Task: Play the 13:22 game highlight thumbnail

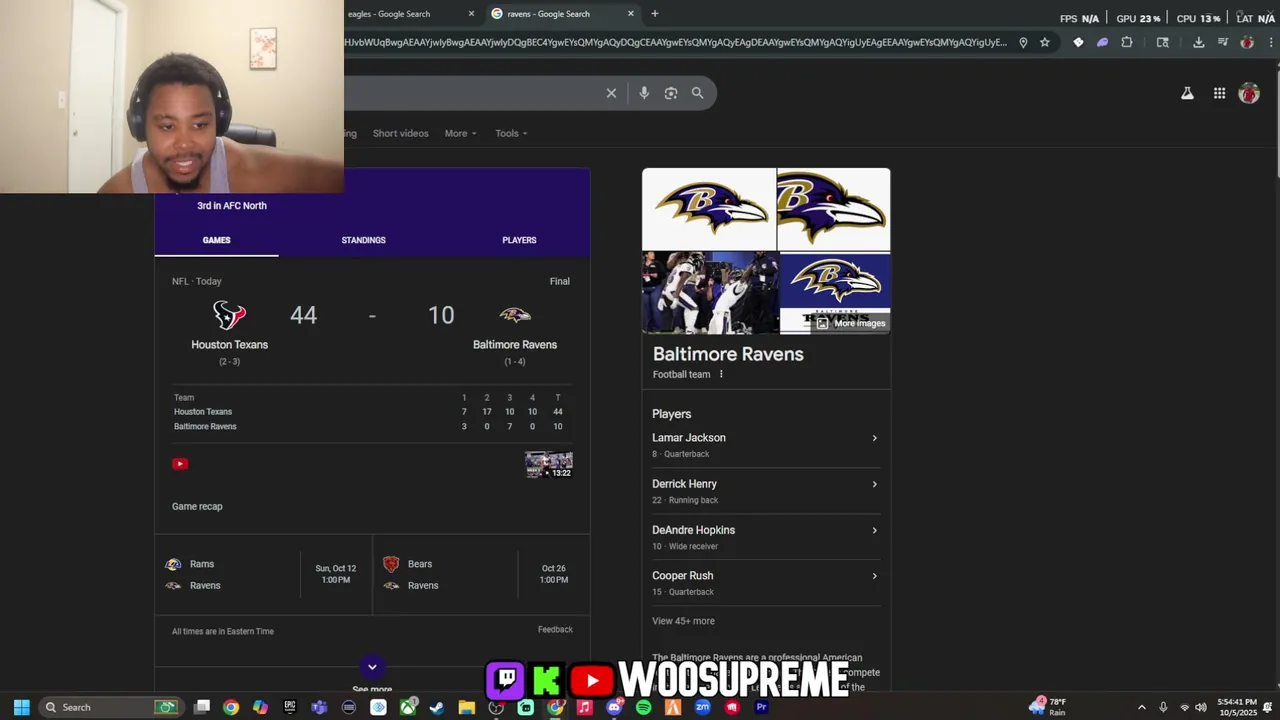Action: 549,464
